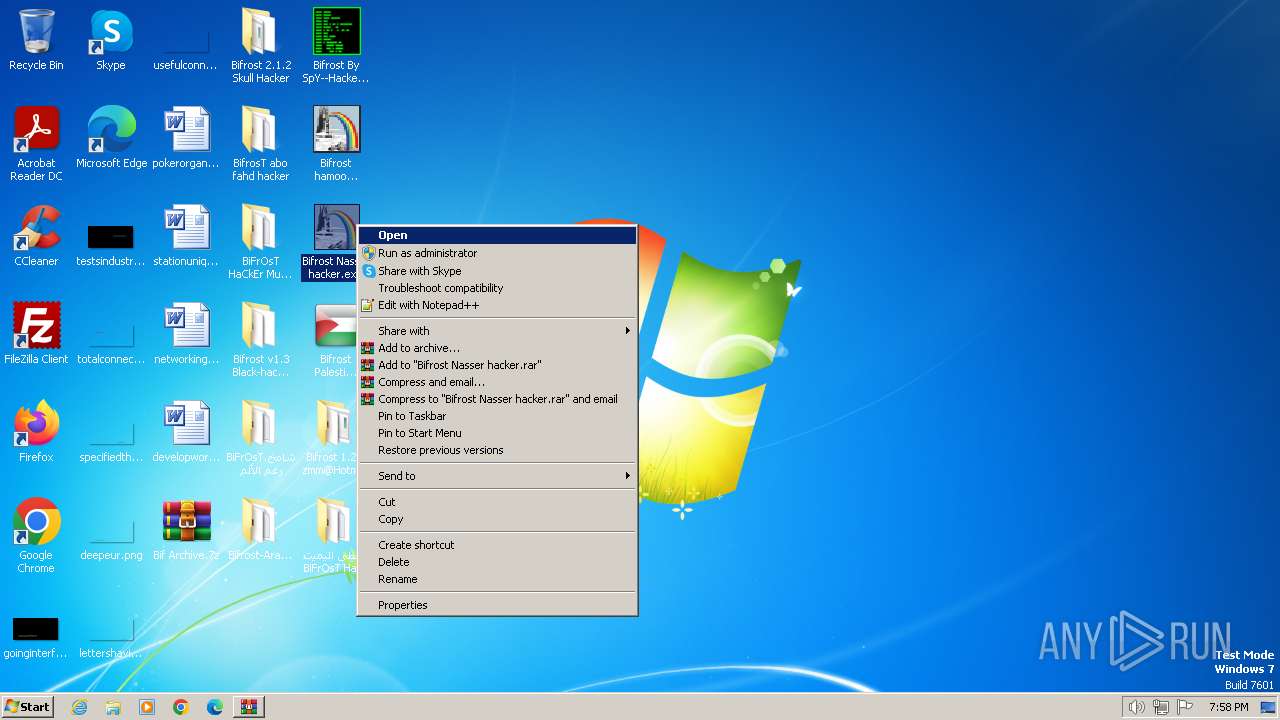Choose Add to "Bifrost Nasser hacker.rar"
Screen dimensions: 1280x720
(x=497, y=365)
